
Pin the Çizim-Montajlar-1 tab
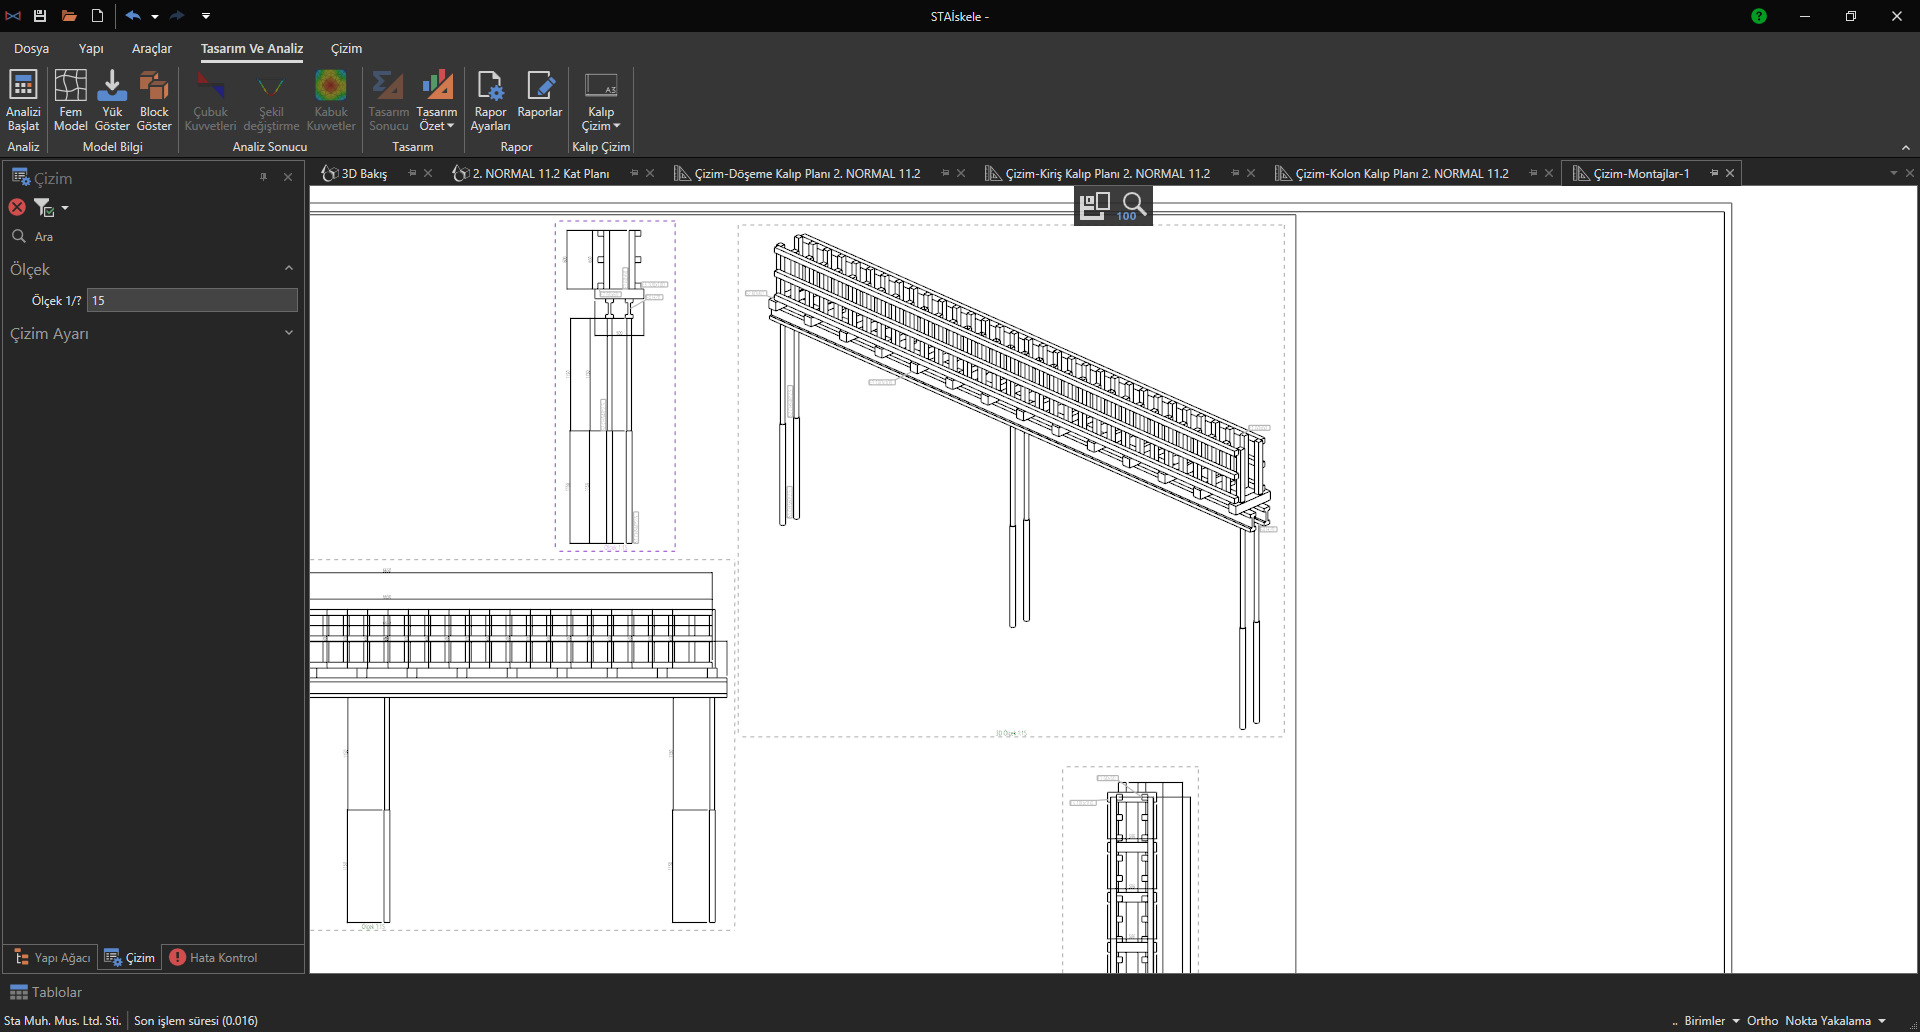point(1714,173)
